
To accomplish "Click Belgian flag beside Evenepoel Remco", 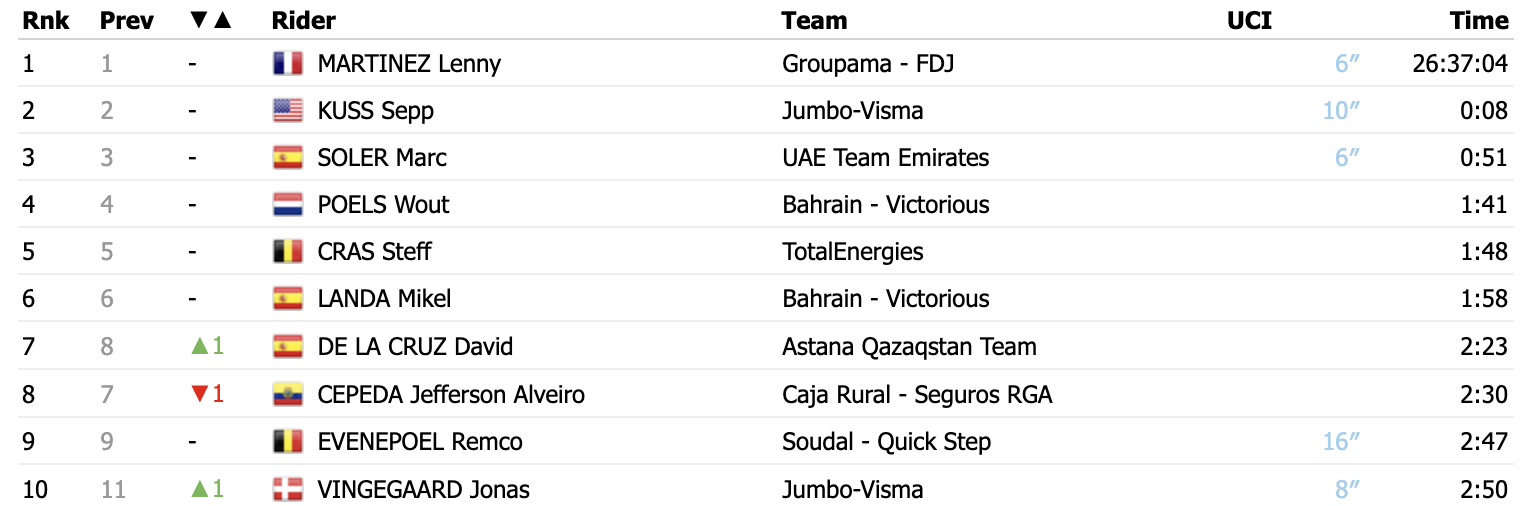I will tap(287, 442).
